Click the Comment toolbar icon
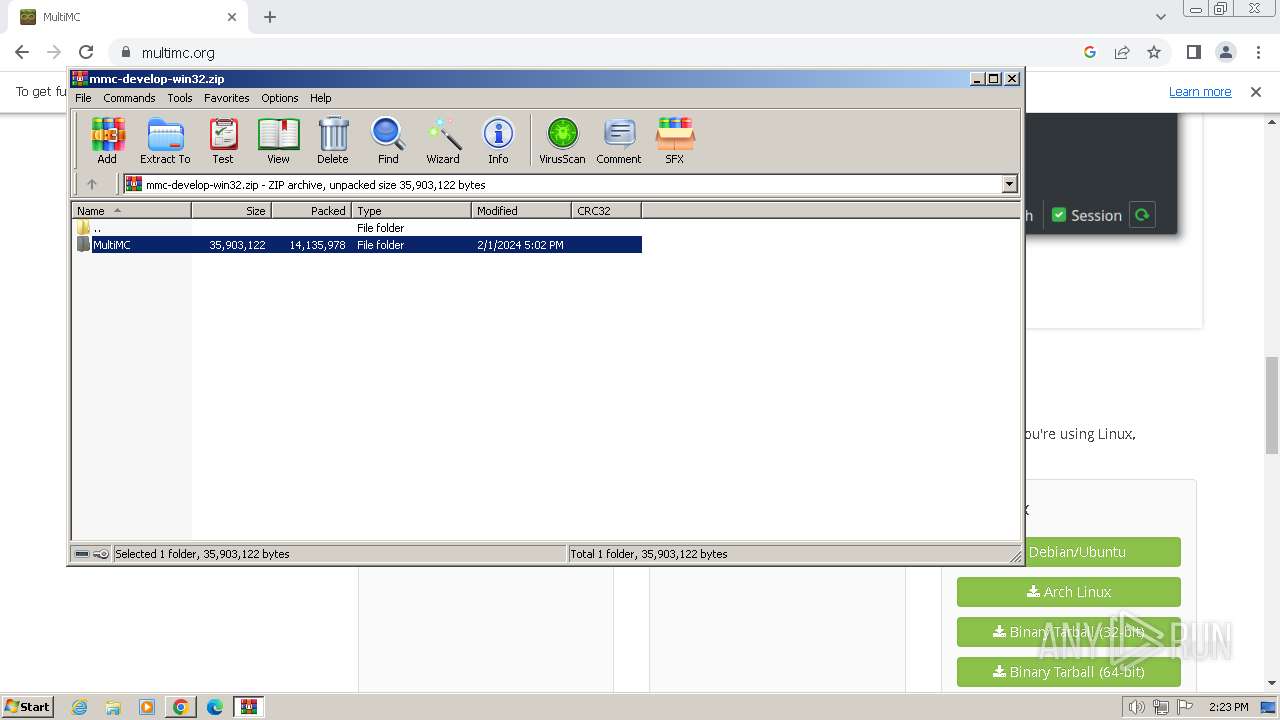This screenshot has width=1280, height=720. (619, 140)
